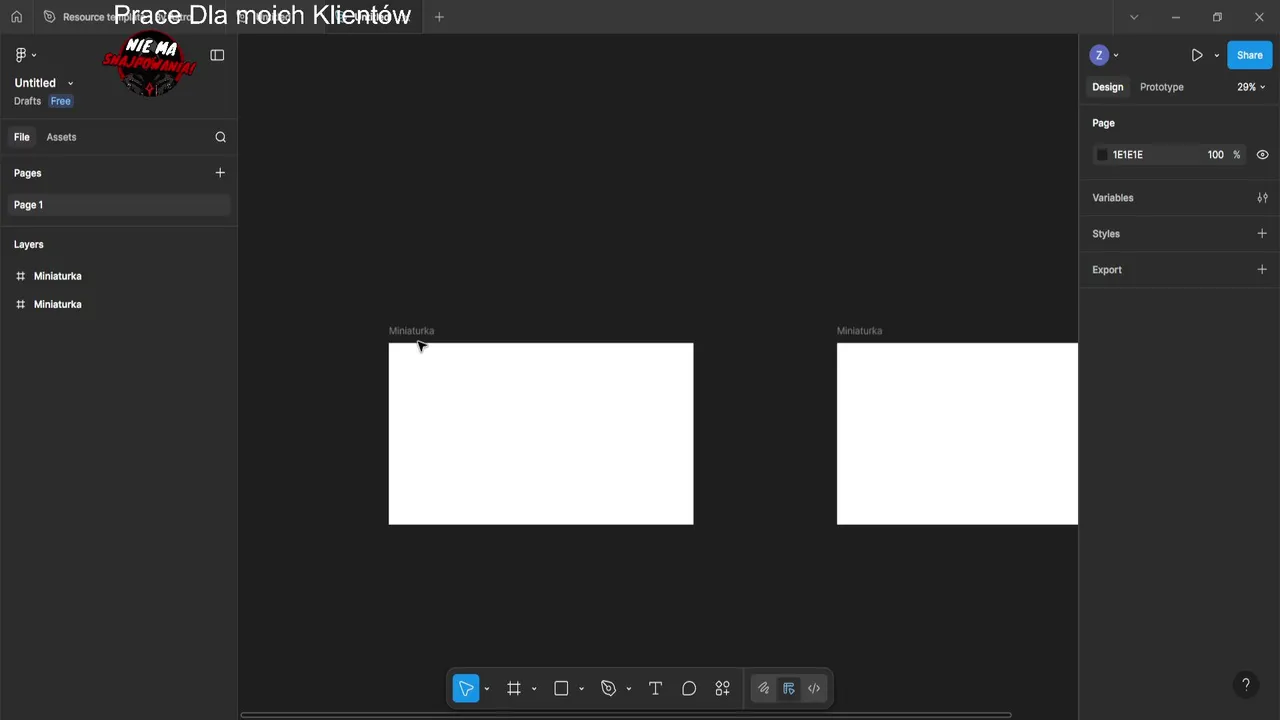Select the Text tool
Image resolution: width=1280 pixels, height=720 pixels.
(655, 688)
